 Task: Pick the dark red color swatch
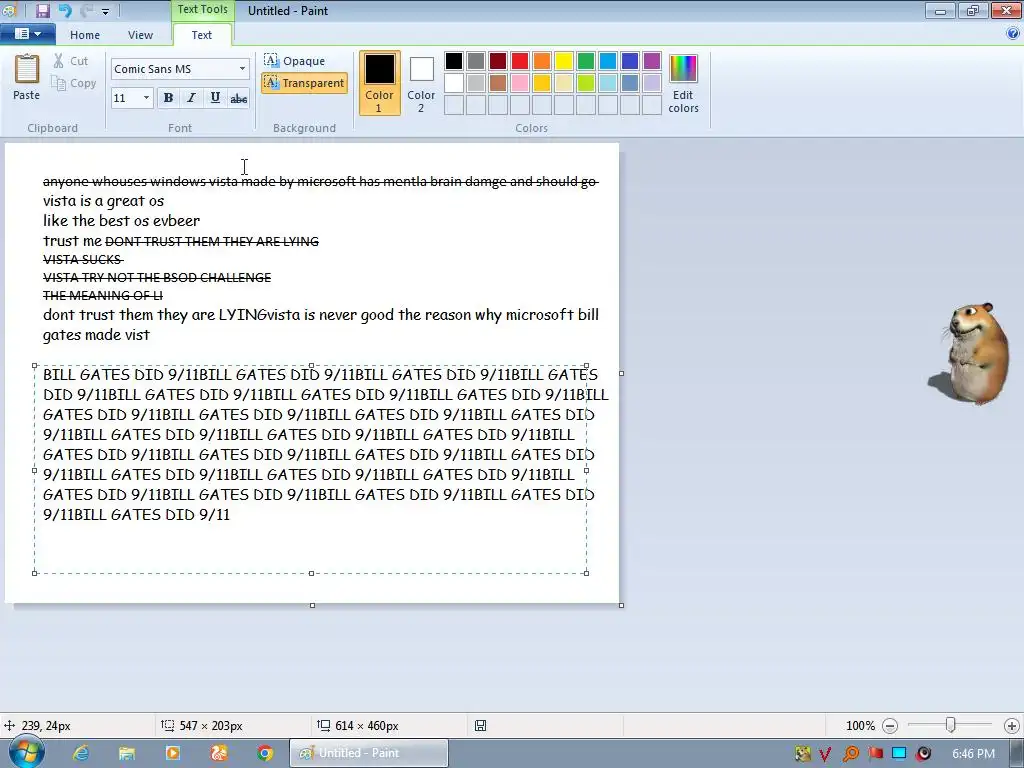(x=498, y=61)
